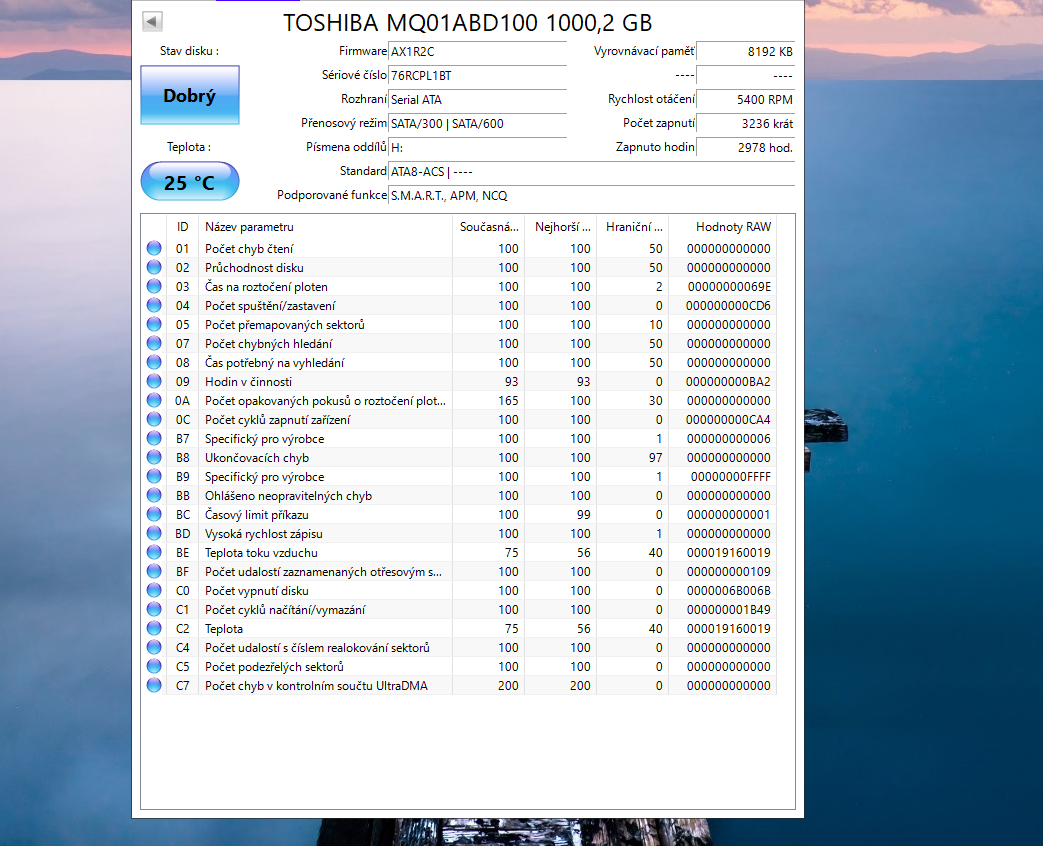The image size is (1043, 846).
Task: Select the icon beside Počet podezřelých sektorů
Action: [x=153, y=666]
